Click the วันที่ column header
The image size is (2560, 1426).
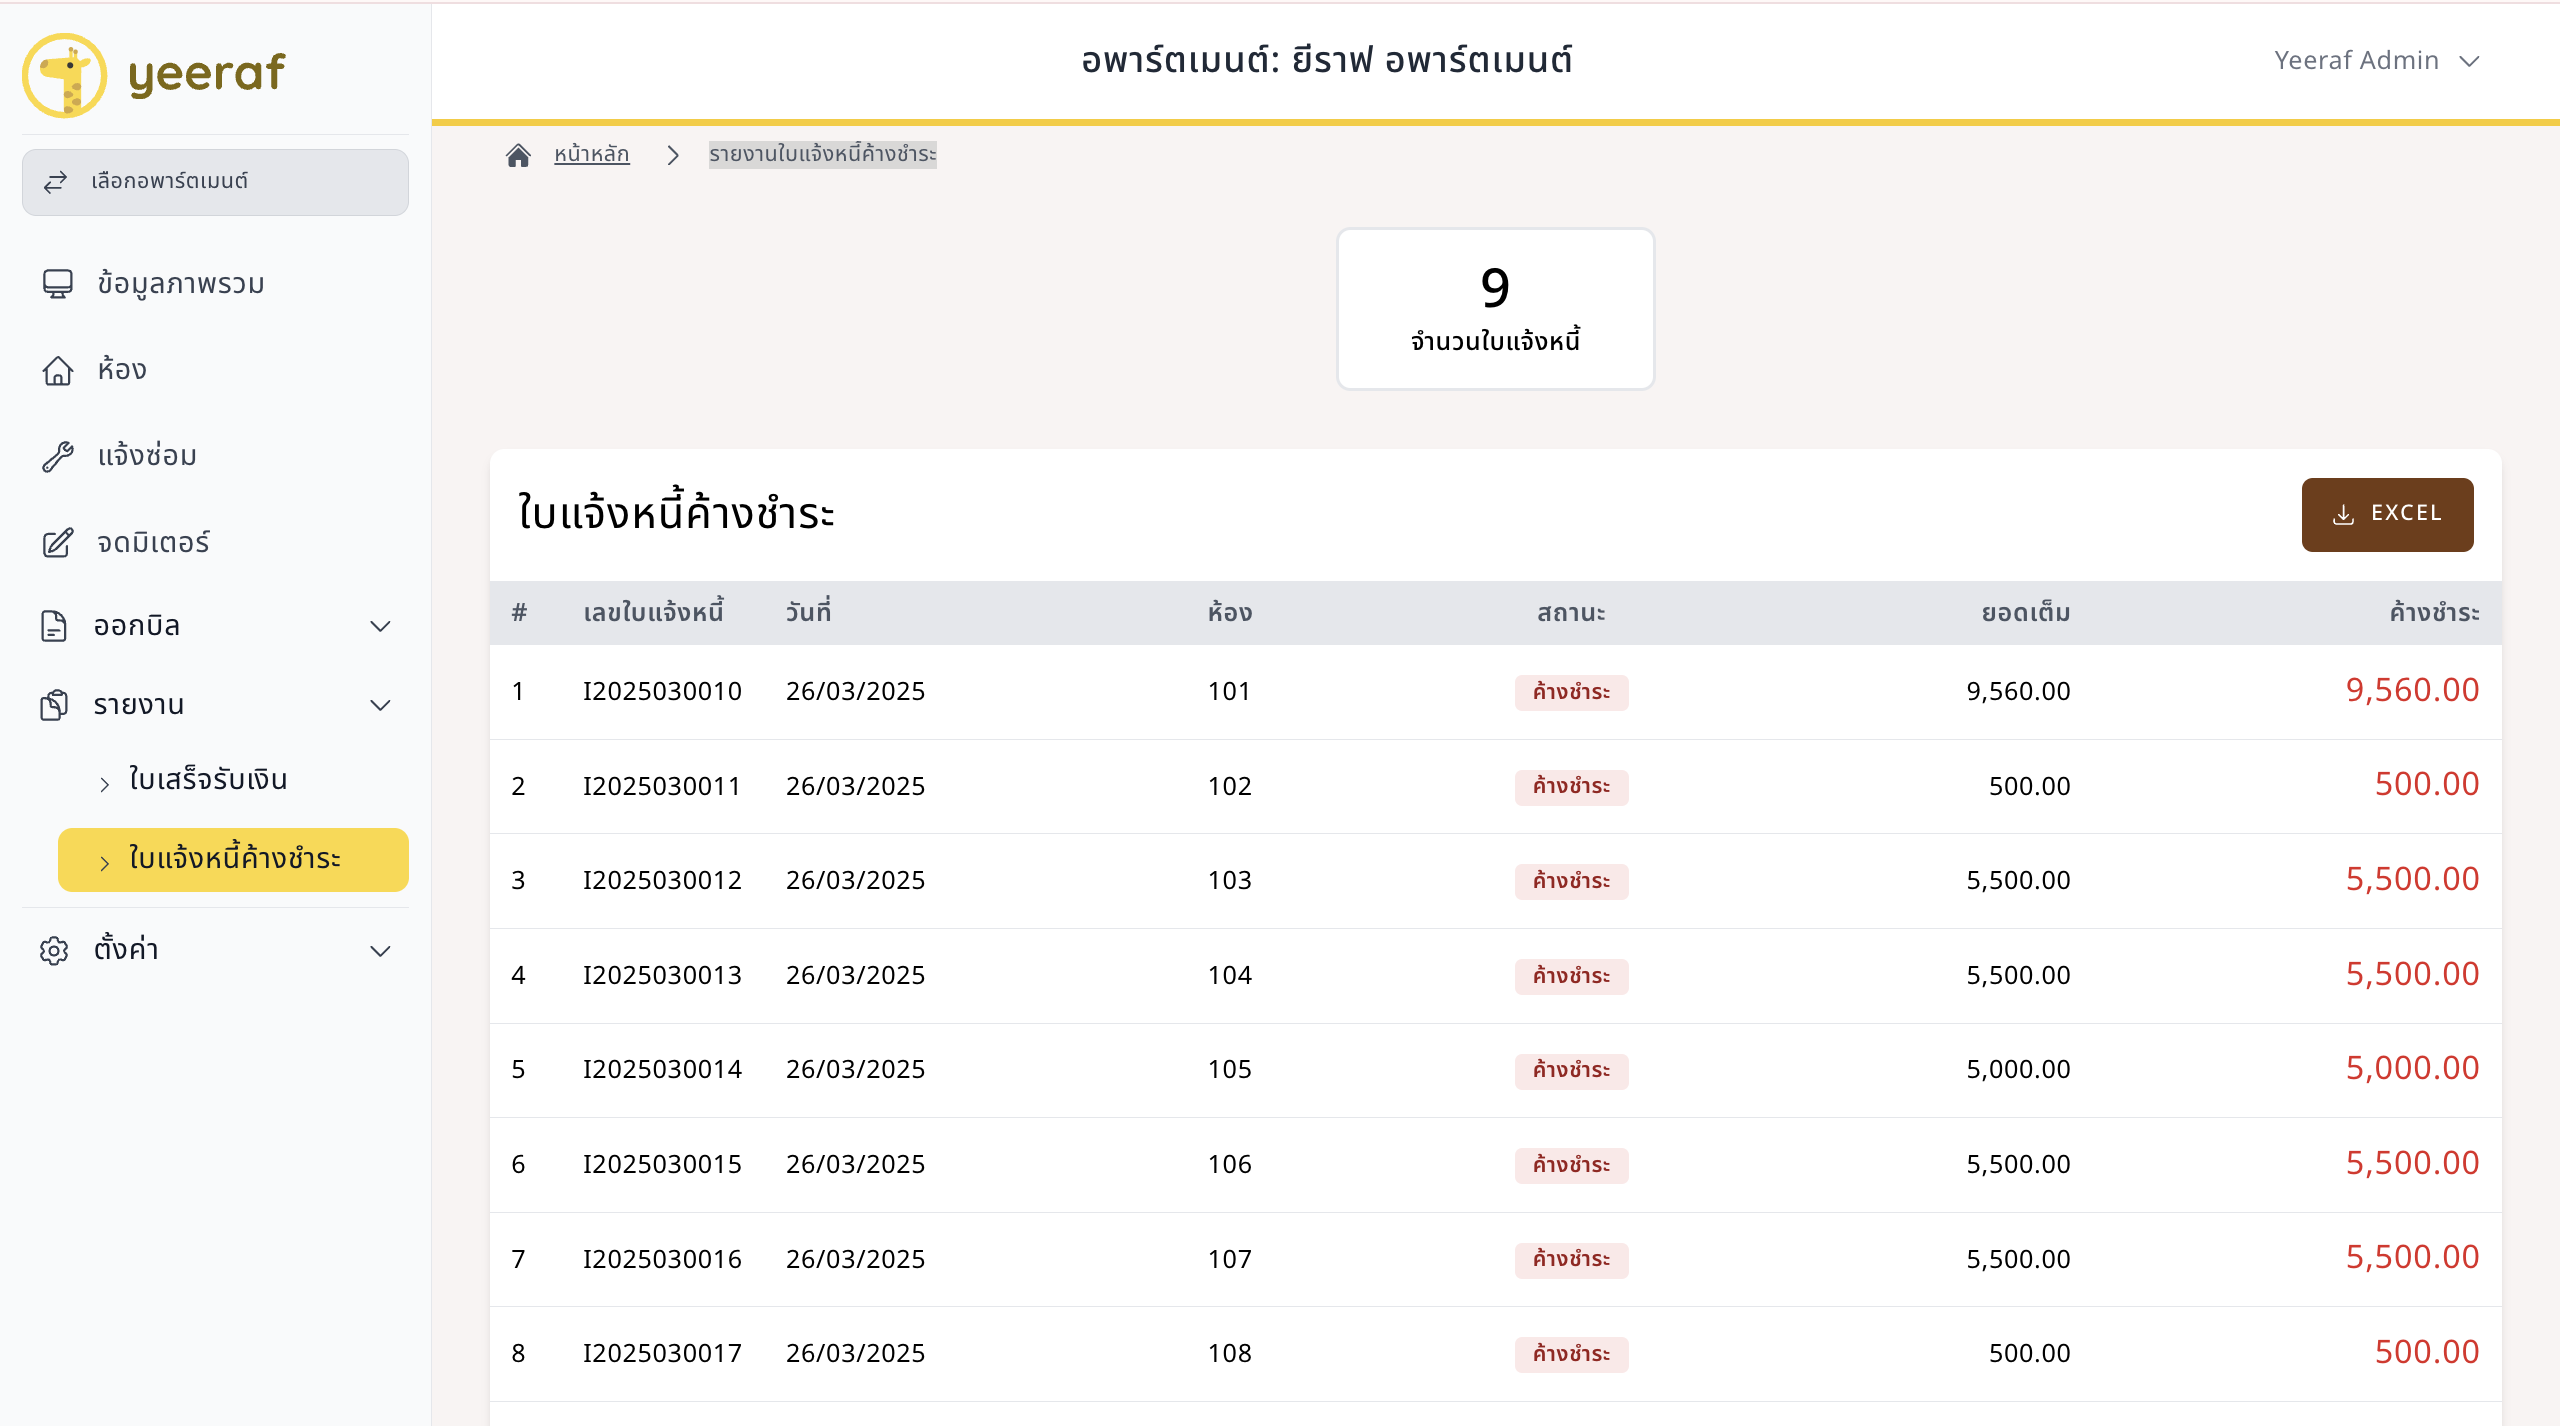(808, 612)
